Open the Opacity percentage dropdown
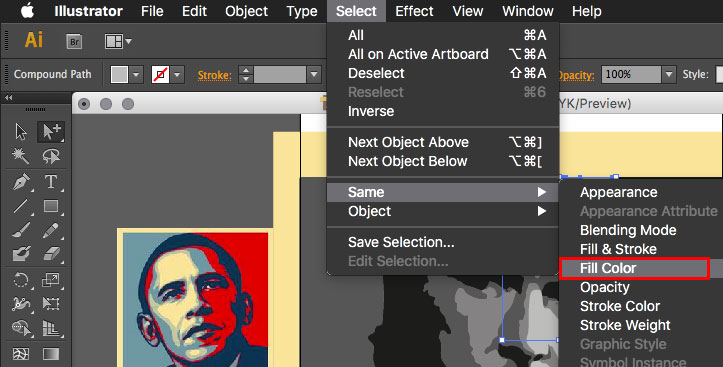Screen dimensions: 723x367 669,74
